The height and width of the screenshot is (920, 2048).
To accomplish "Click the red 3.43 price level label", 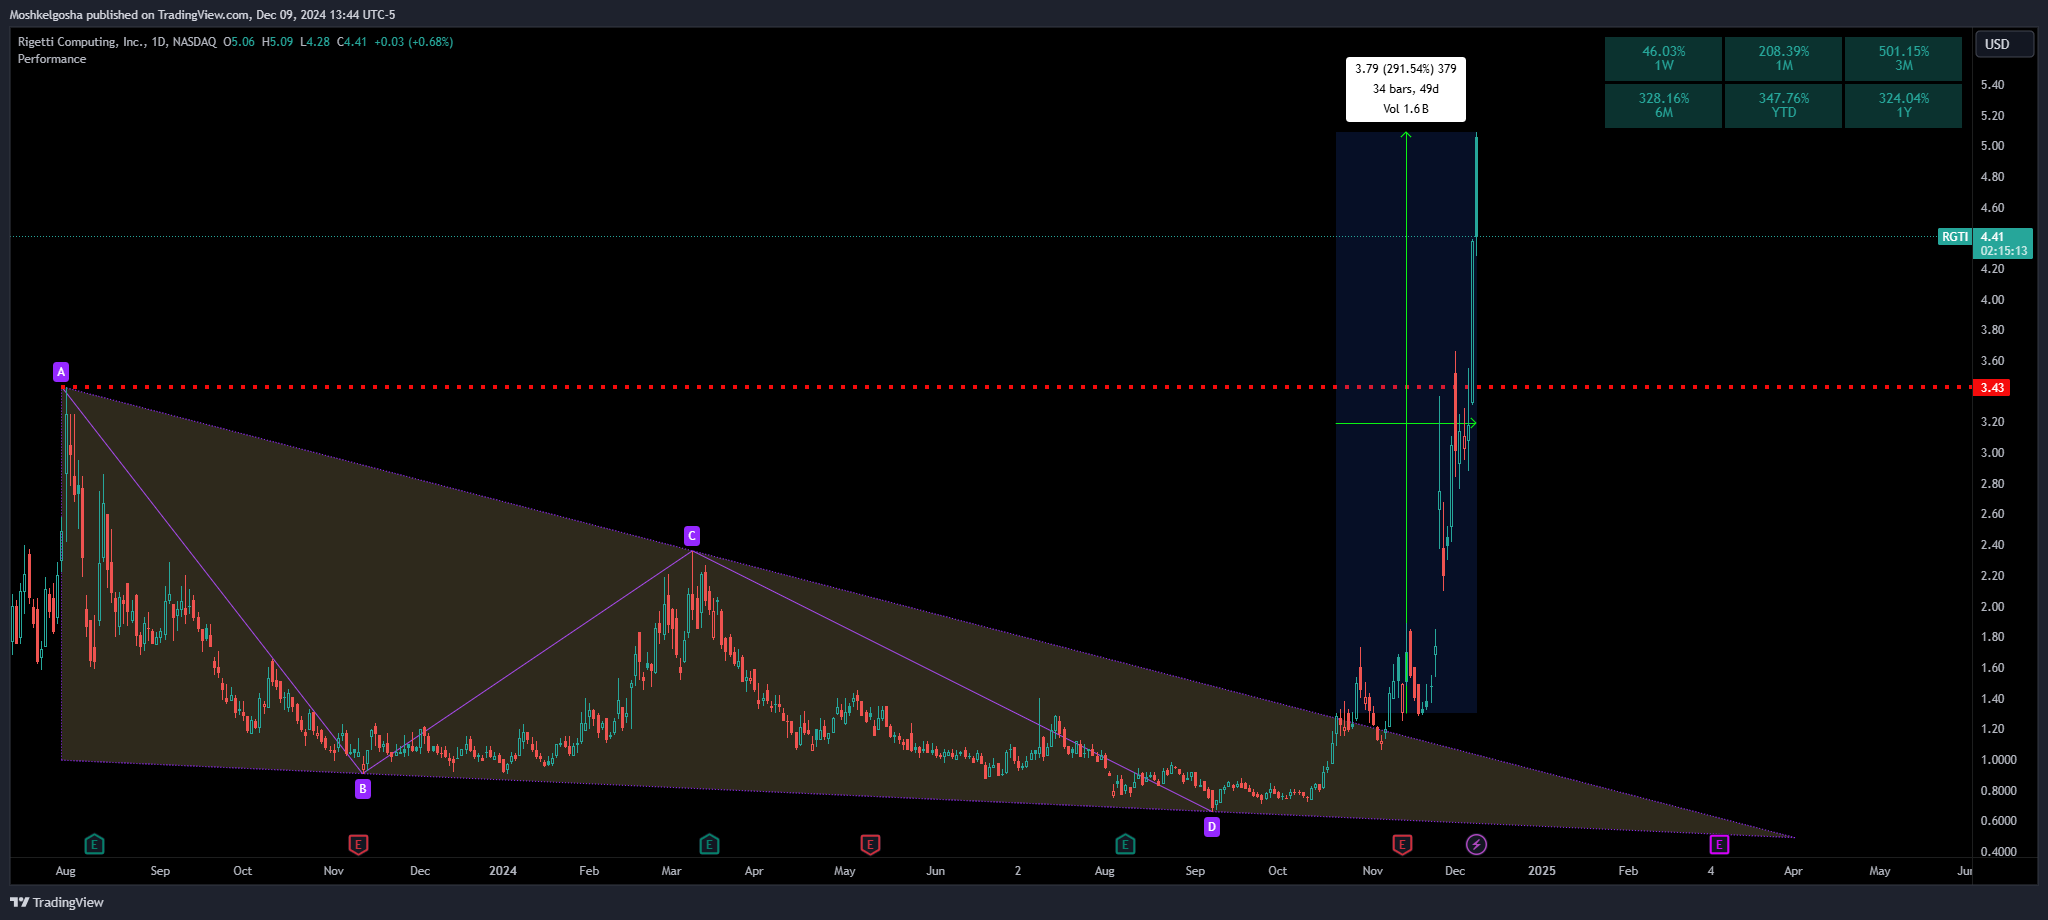I will 1992,387.
